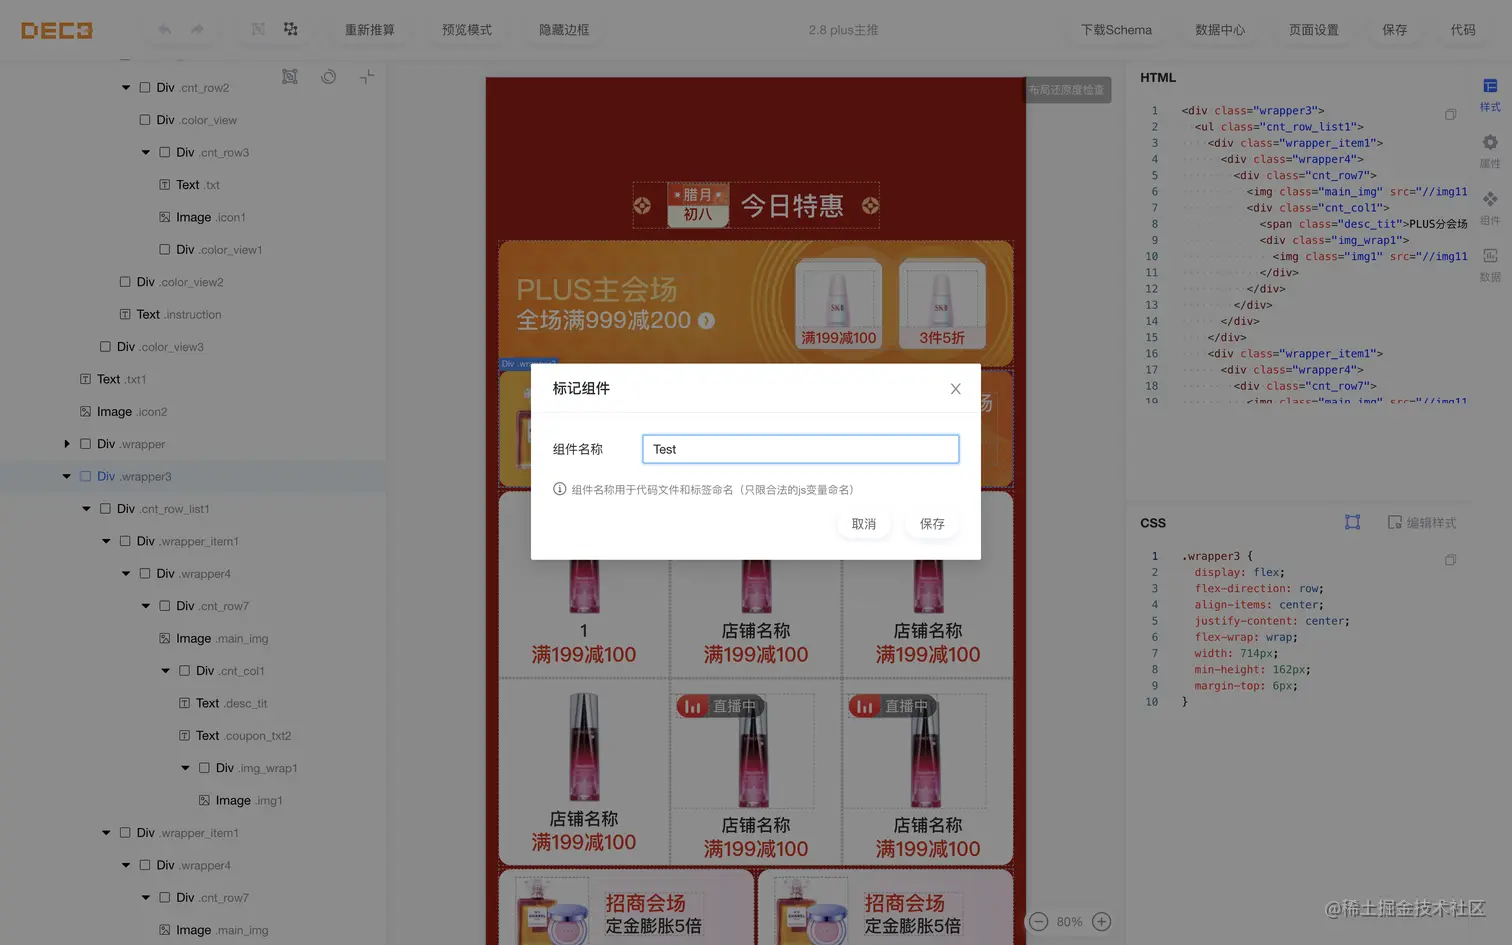
Task: Click the page title 2.8 plus主推
Action: point(844,30)
